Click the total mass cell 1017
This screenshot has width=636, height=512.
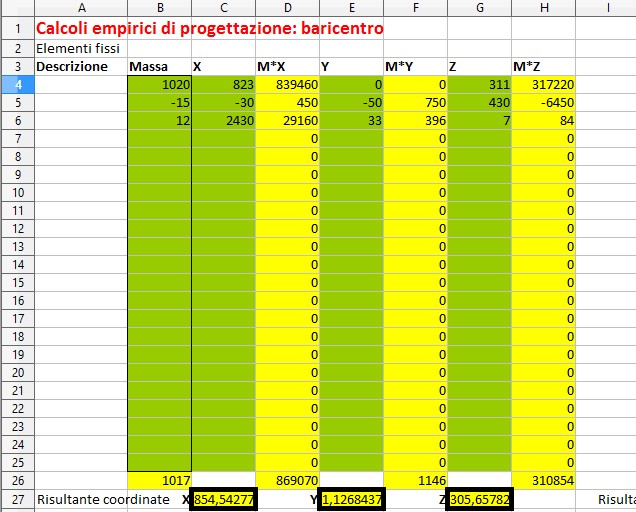159,480
